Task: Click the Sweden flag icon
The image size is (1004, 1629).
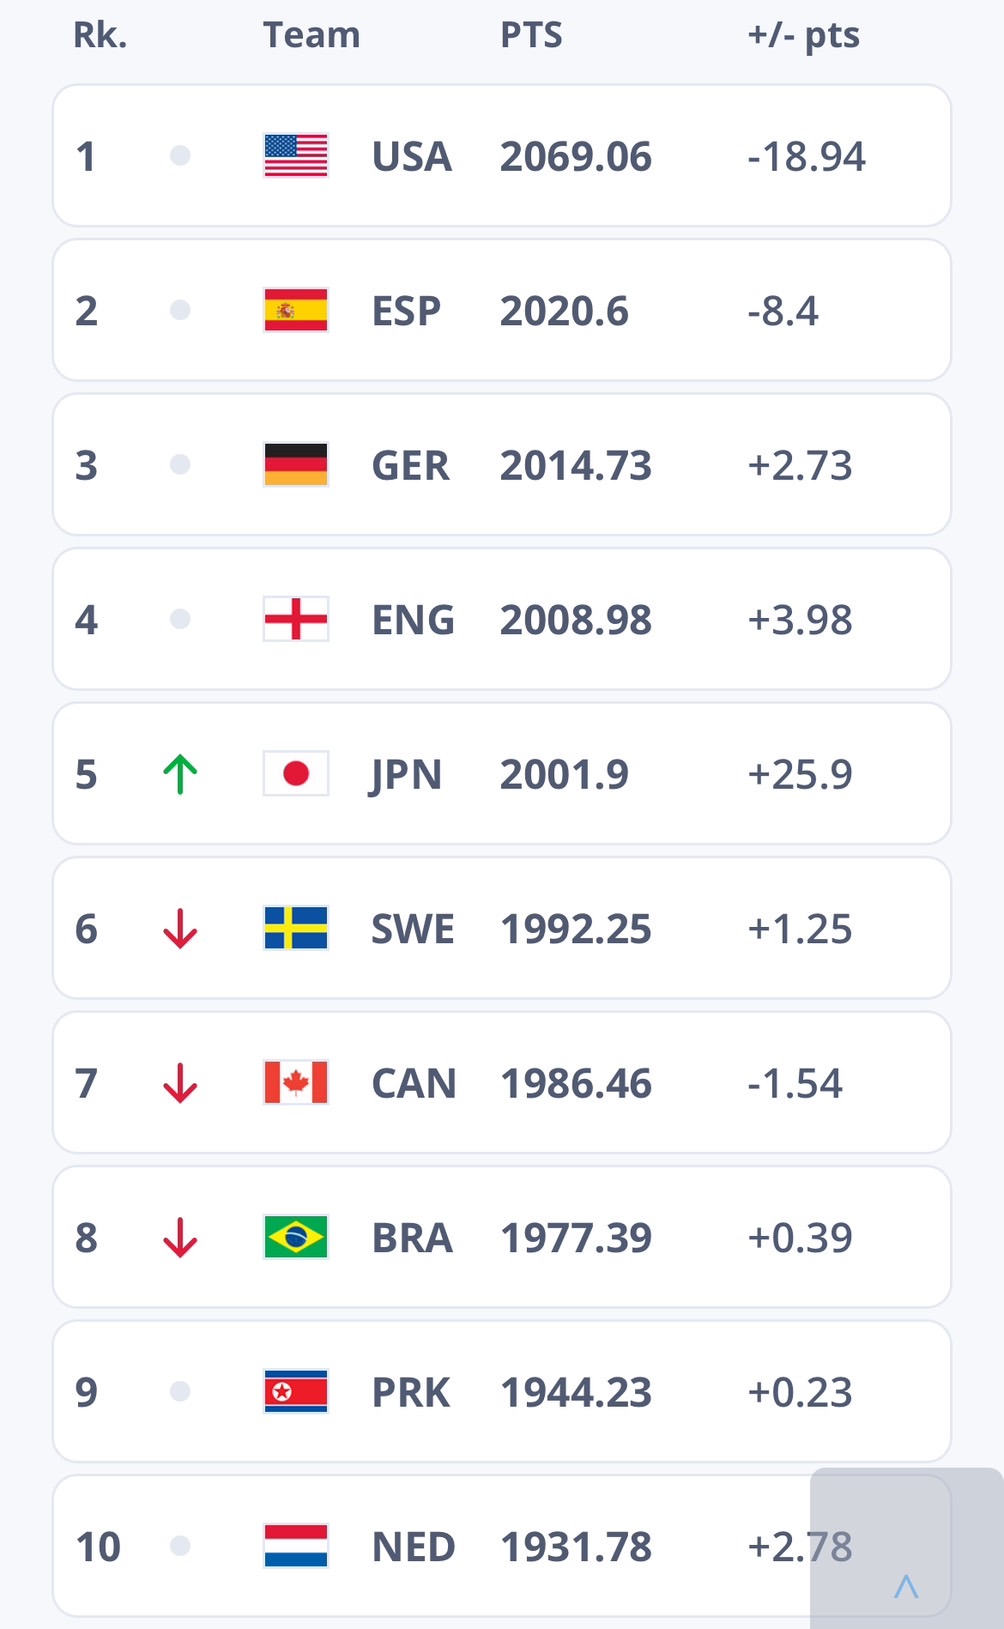Action: pos(295,928)
